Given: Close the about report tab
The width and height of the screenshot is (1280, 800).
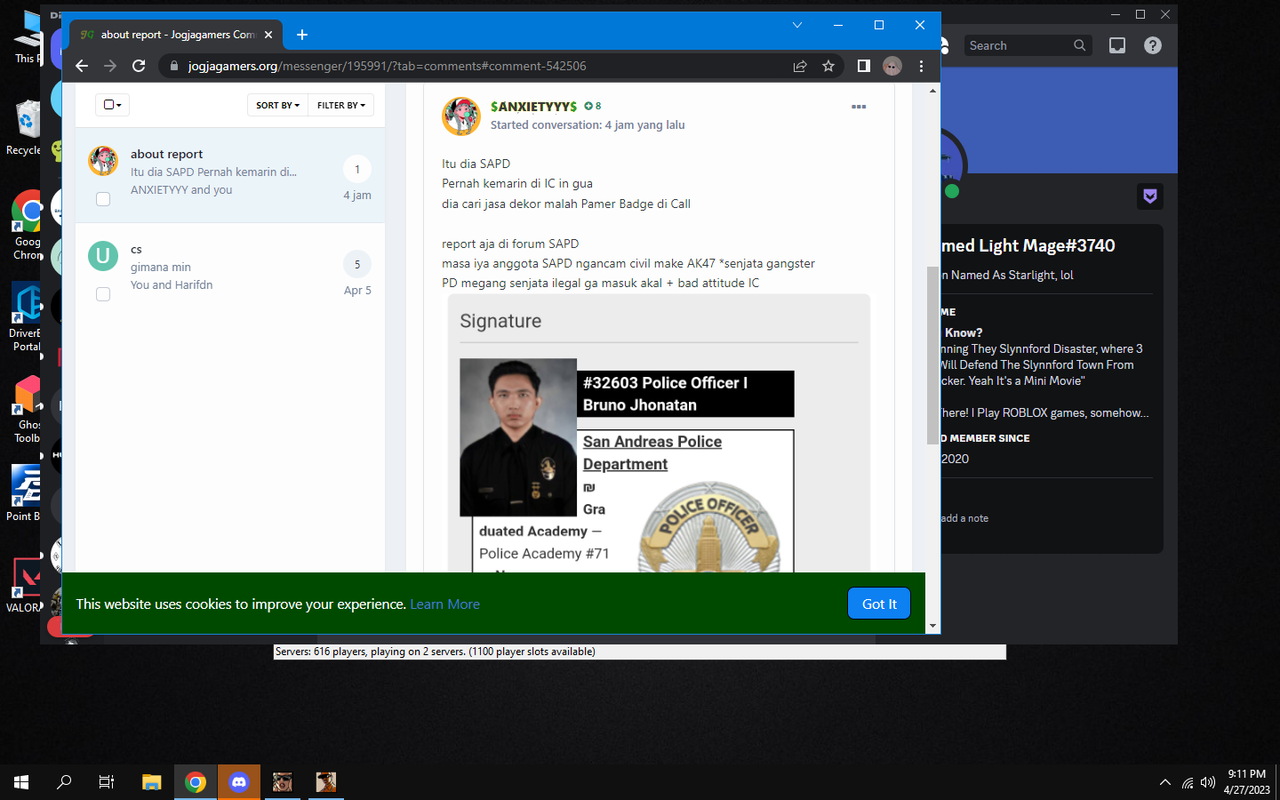Looking at the screenshot, I should [x=268, y=35].
